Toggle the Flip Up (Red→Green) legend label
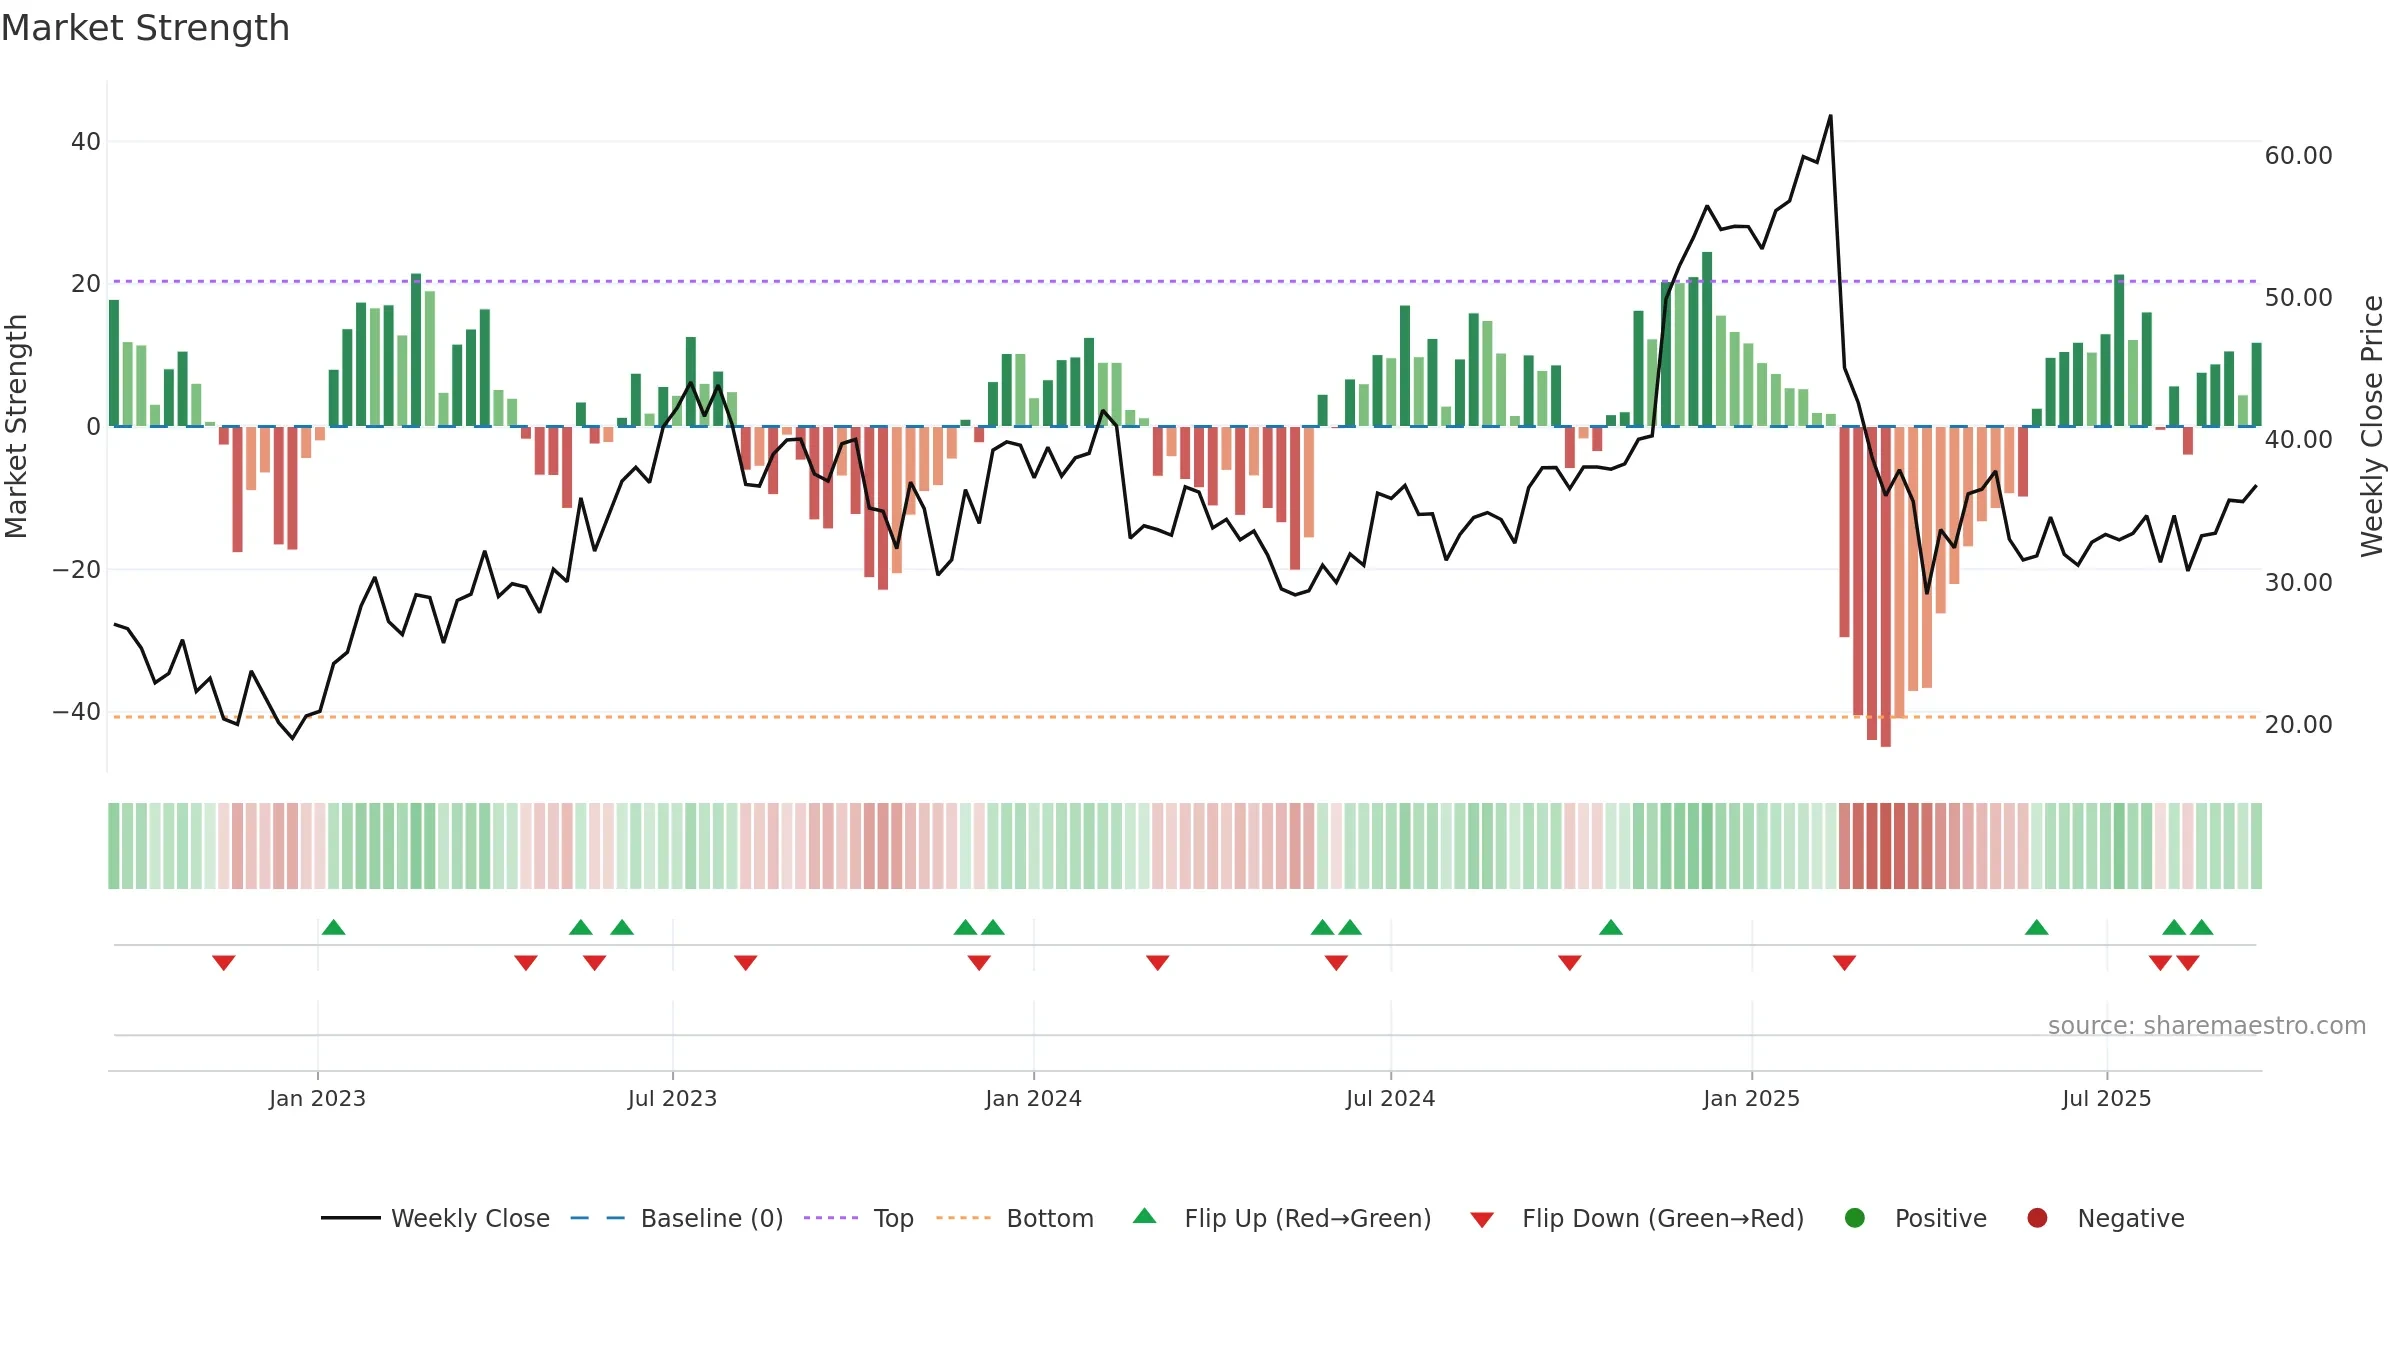Screen dimensions: 2400x1350 tap(1308, 1219)
